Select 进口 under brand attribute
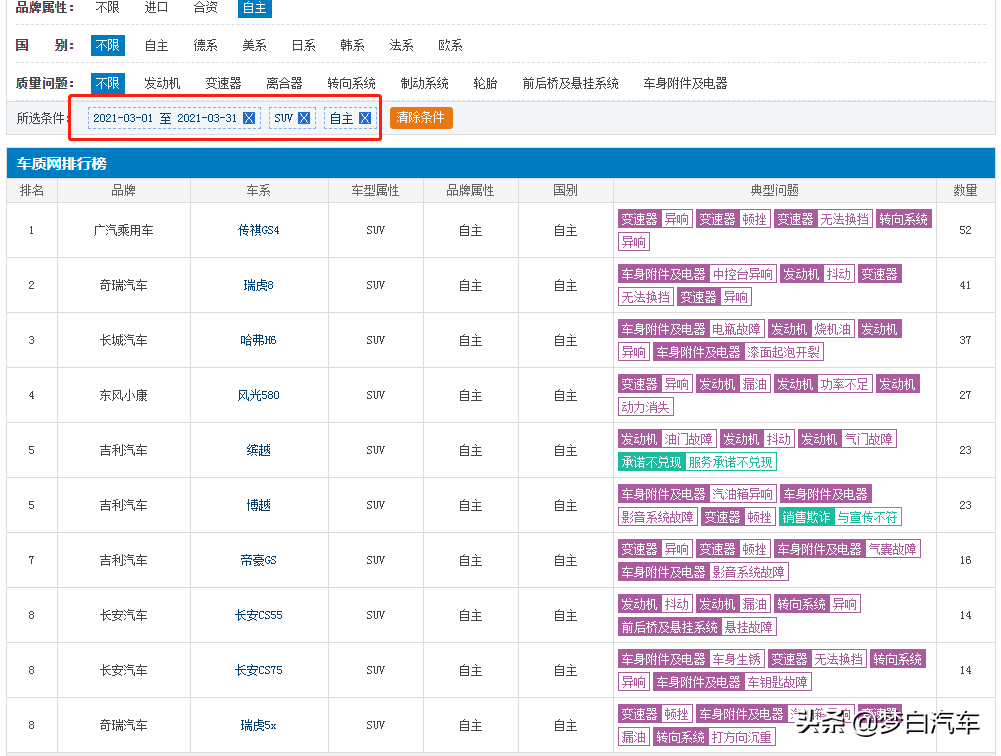The width and height of the screenshot is (1001, 756). 156,8
